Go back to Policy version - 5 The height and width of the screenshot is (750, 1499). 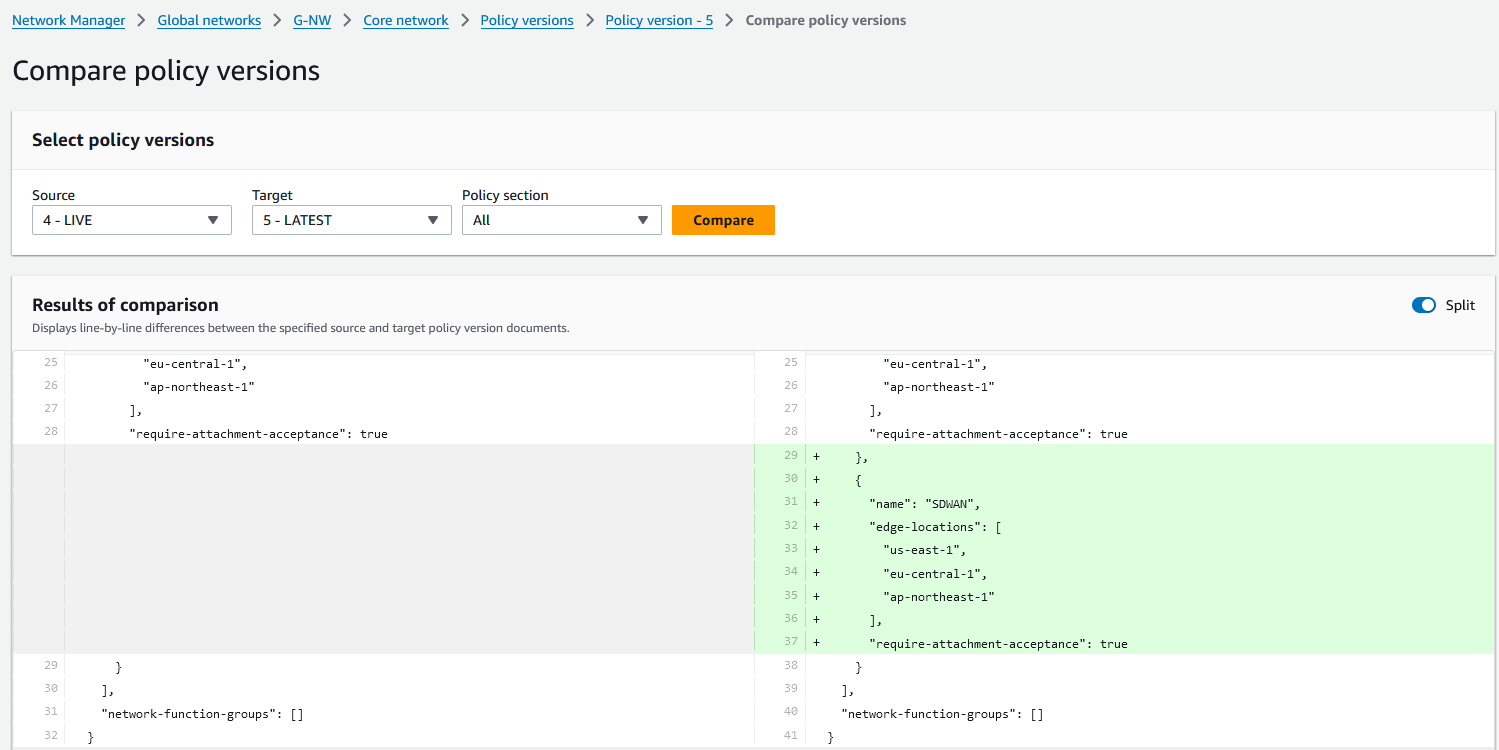point(659,20)
